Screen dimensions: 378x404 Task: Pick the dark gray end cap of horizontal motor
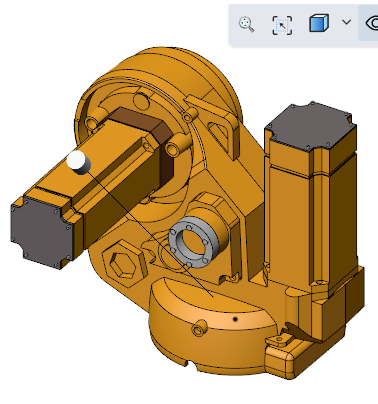click(41, 232)
